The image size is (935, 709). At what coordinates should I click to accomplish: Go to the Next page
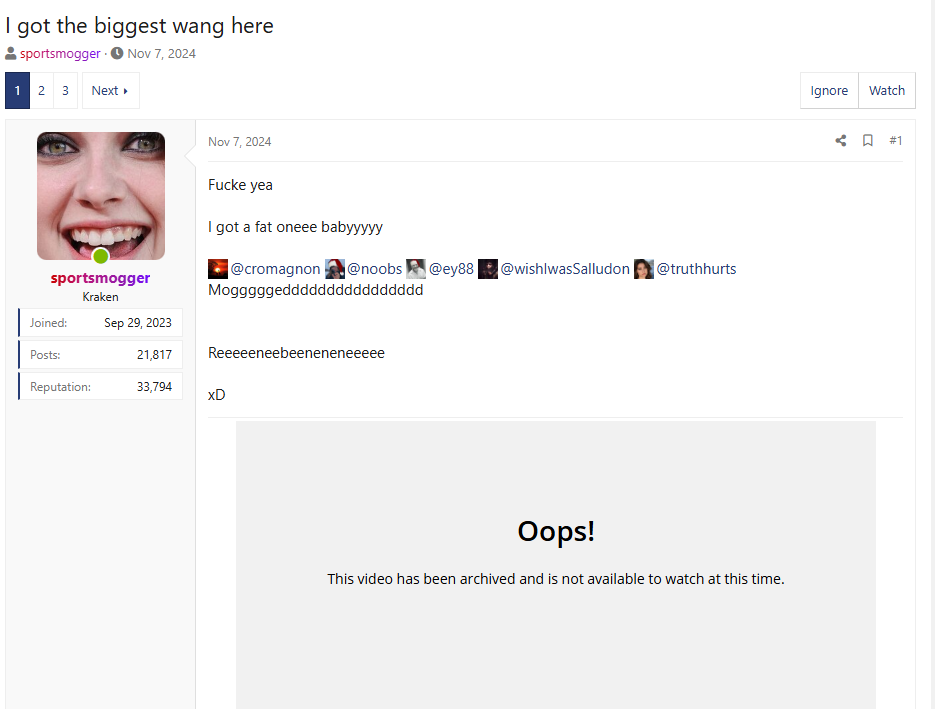[x=110, y=91]
